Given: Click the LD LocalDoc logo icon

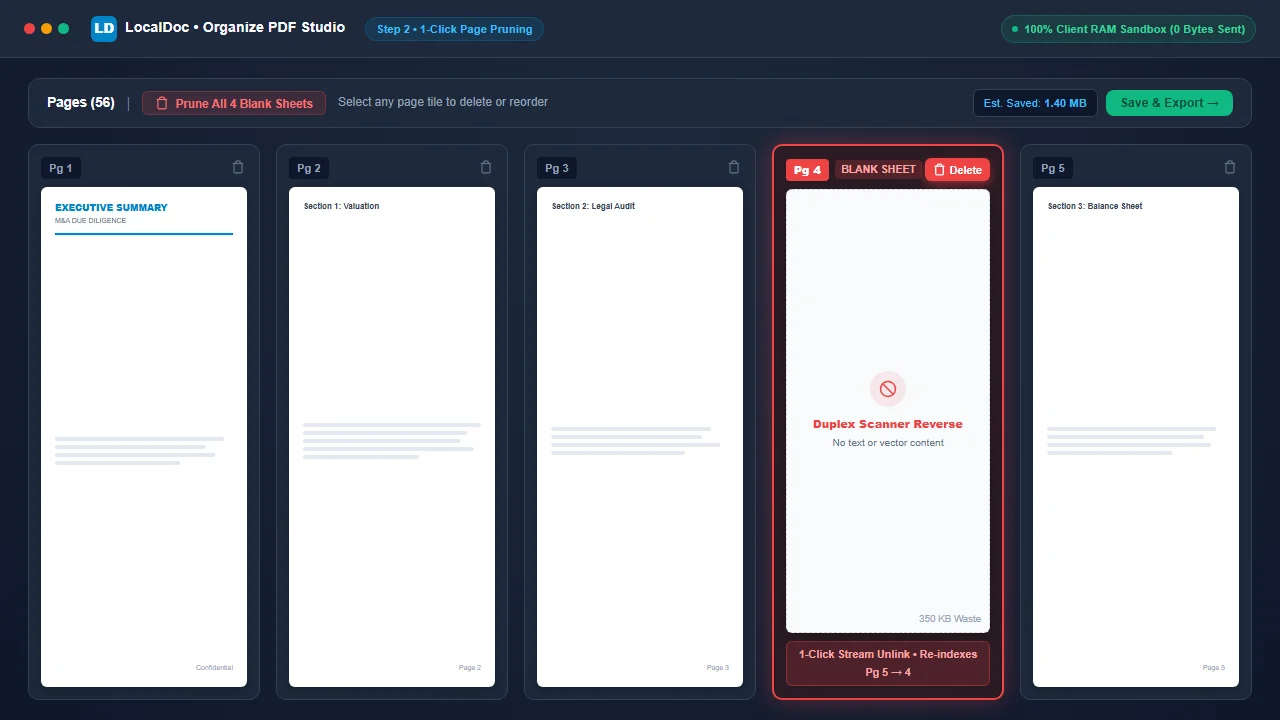Looking at the screenshot, I should tap(104, 28).
